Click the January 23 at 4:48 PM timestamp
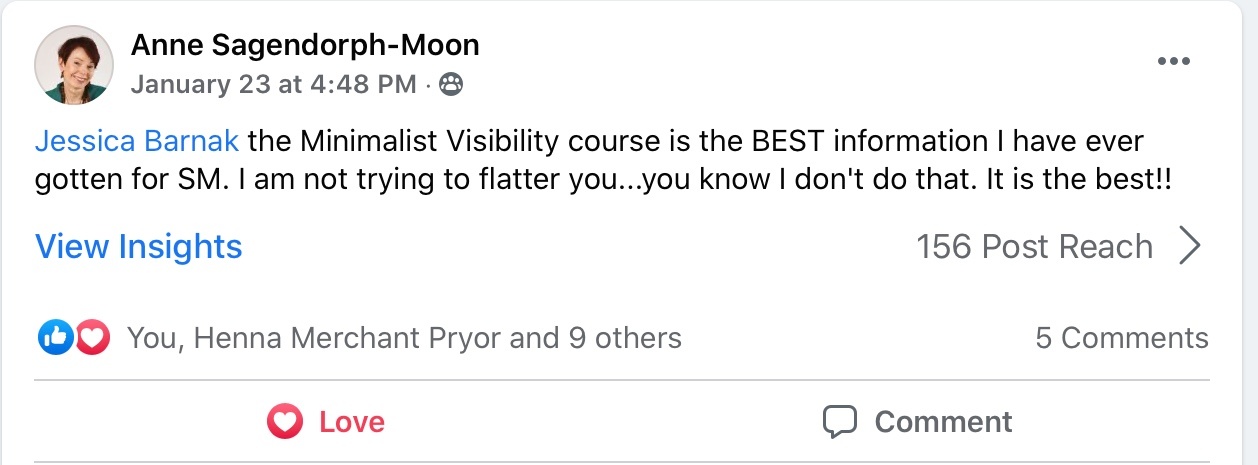The width and height of the screenshot is (1258, 465). point(273,85)
